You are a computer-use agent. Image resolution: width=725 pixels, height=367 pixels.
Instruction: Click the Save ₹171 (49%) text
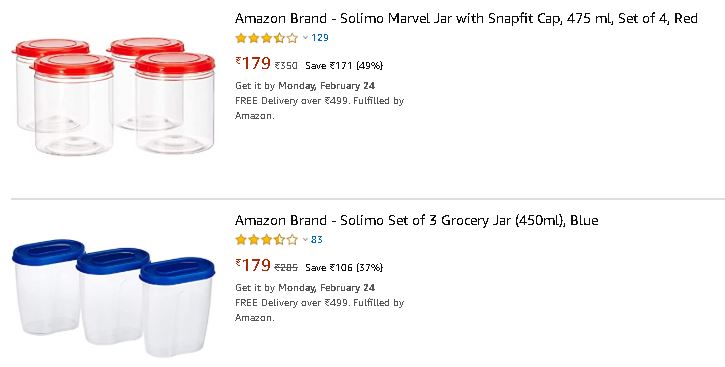344,66
